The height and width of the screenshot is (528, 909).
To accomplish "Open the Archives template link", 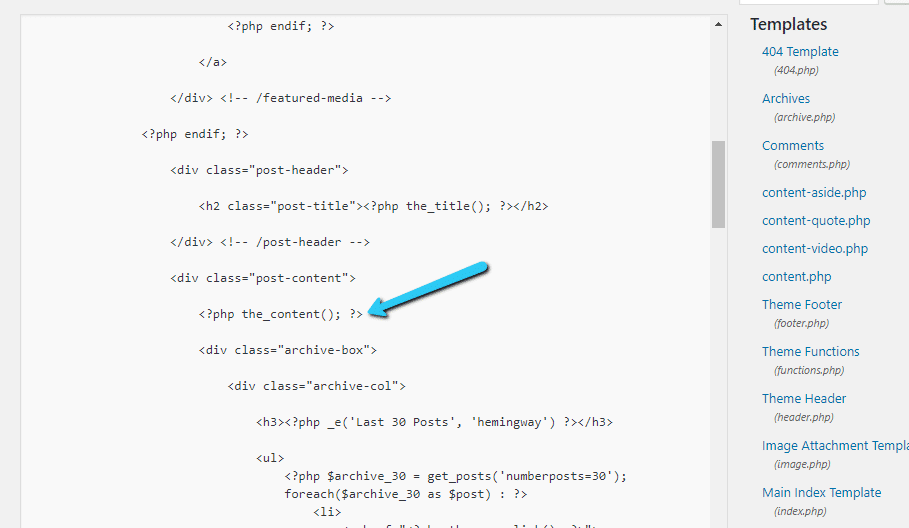I will (786, 99).
